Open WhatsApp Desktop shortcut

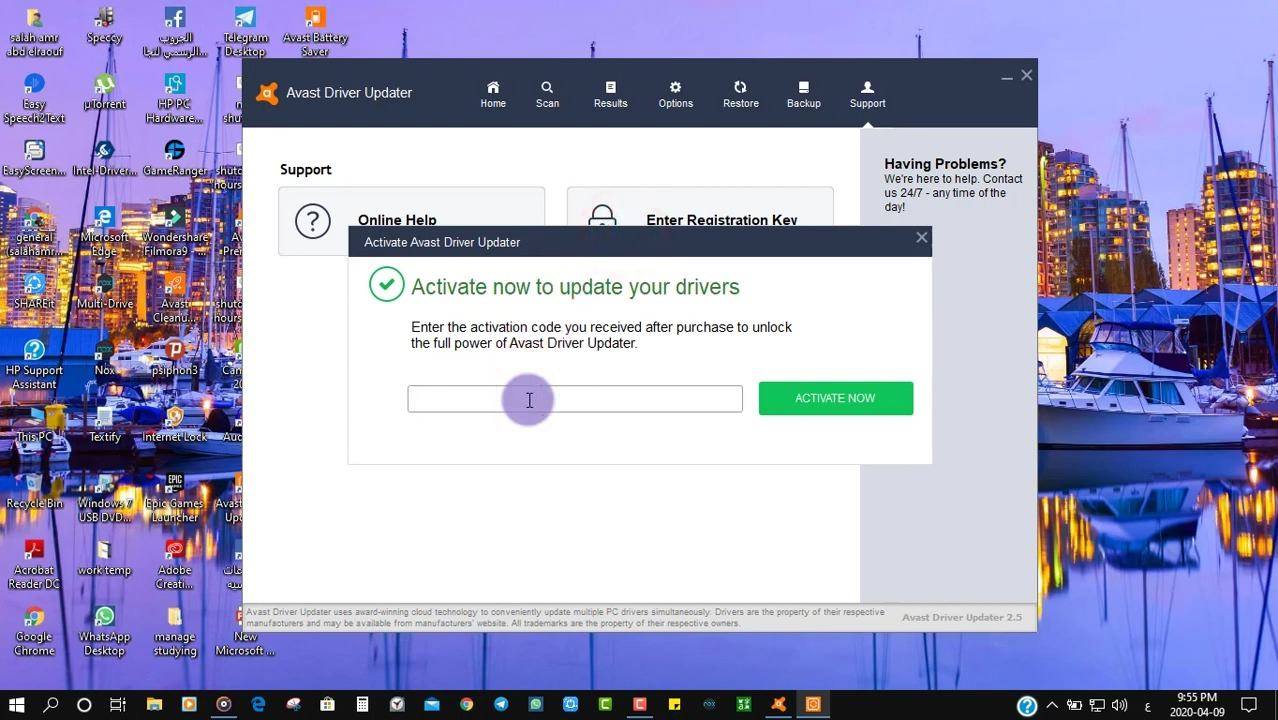coord(104,630)
